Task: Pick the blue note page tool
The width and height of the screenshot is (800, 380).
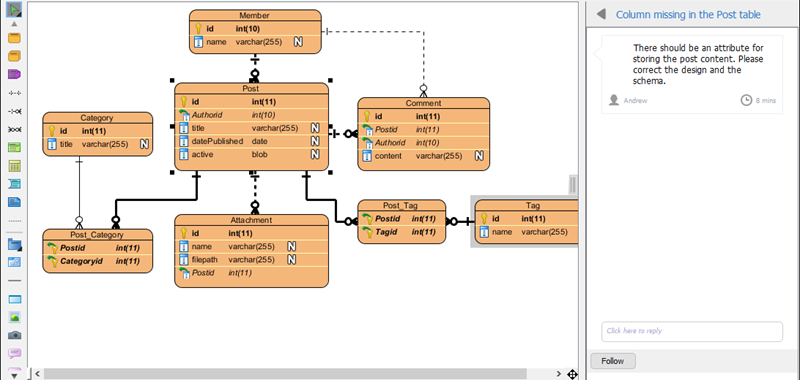Action: tap(15, 202)
